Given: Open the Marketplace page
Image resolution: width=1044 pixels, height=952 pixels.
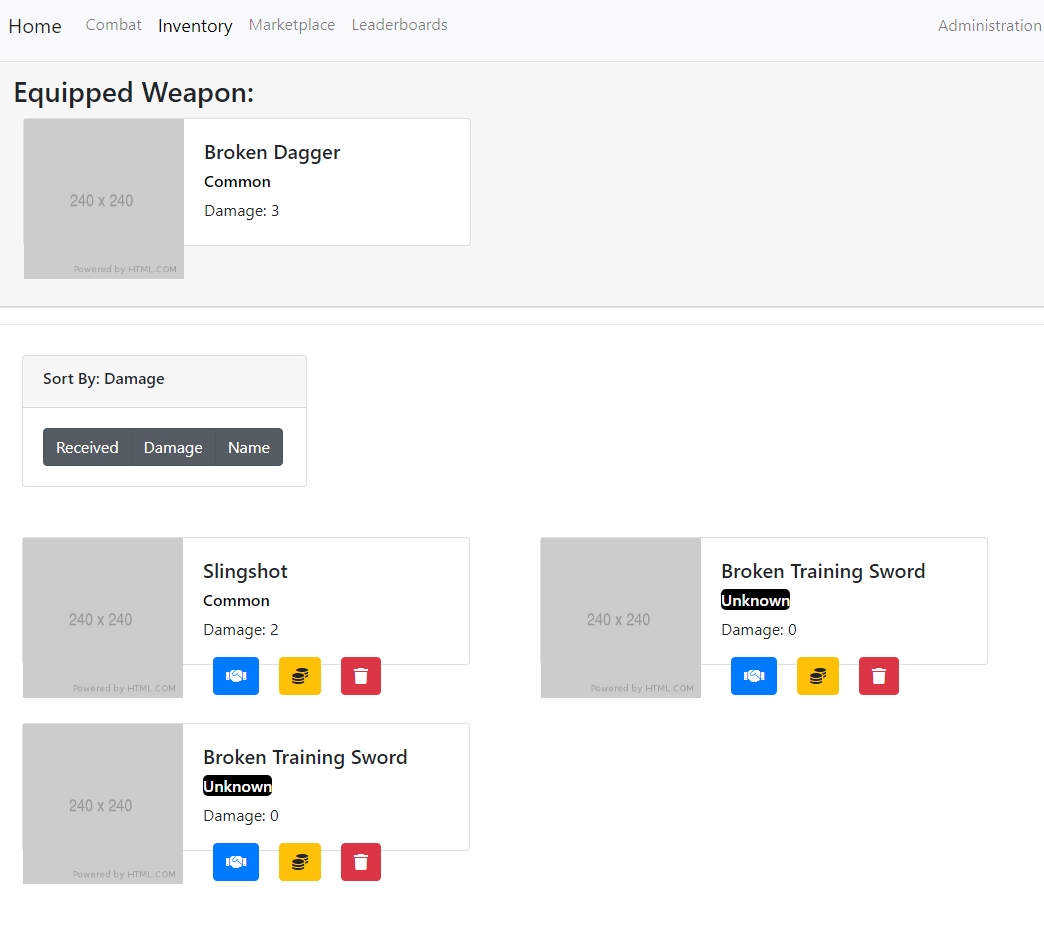Looking at the screenshot, I should pyautogui.click(x=292, y=25).
